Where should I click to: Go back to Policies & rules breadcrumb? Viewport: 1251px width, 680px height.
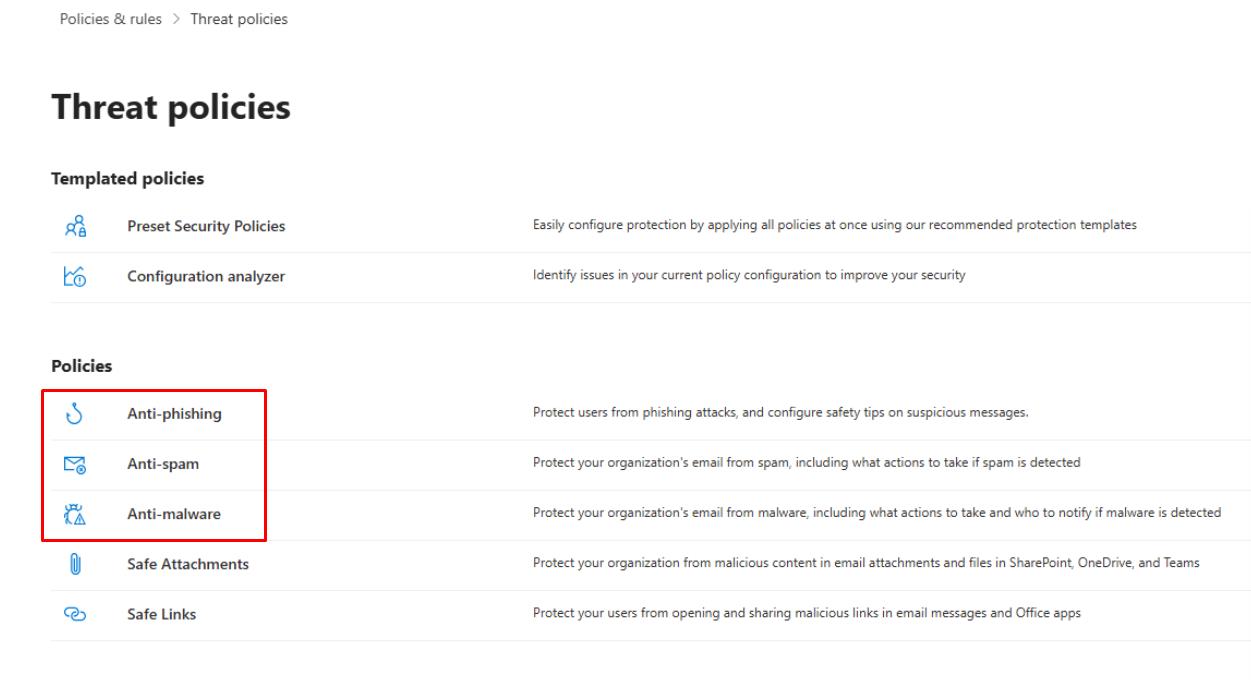(110, 19)
